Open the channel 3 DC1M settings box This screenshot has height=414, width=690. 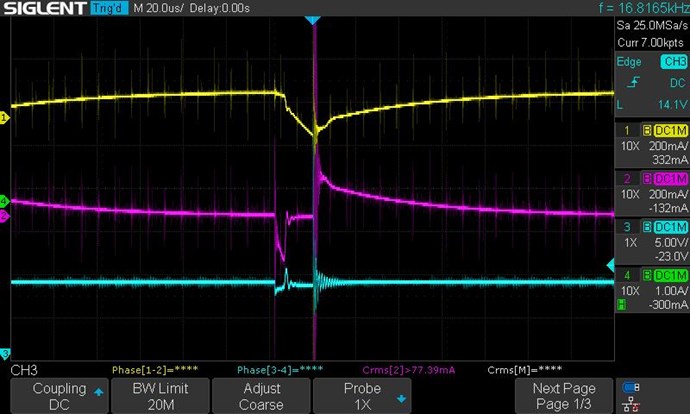point(670,227)
